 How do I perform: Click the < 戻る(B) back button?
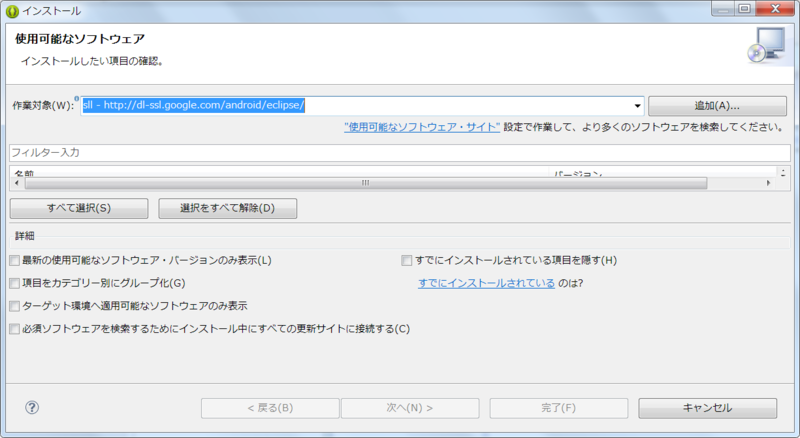(270, 408)
